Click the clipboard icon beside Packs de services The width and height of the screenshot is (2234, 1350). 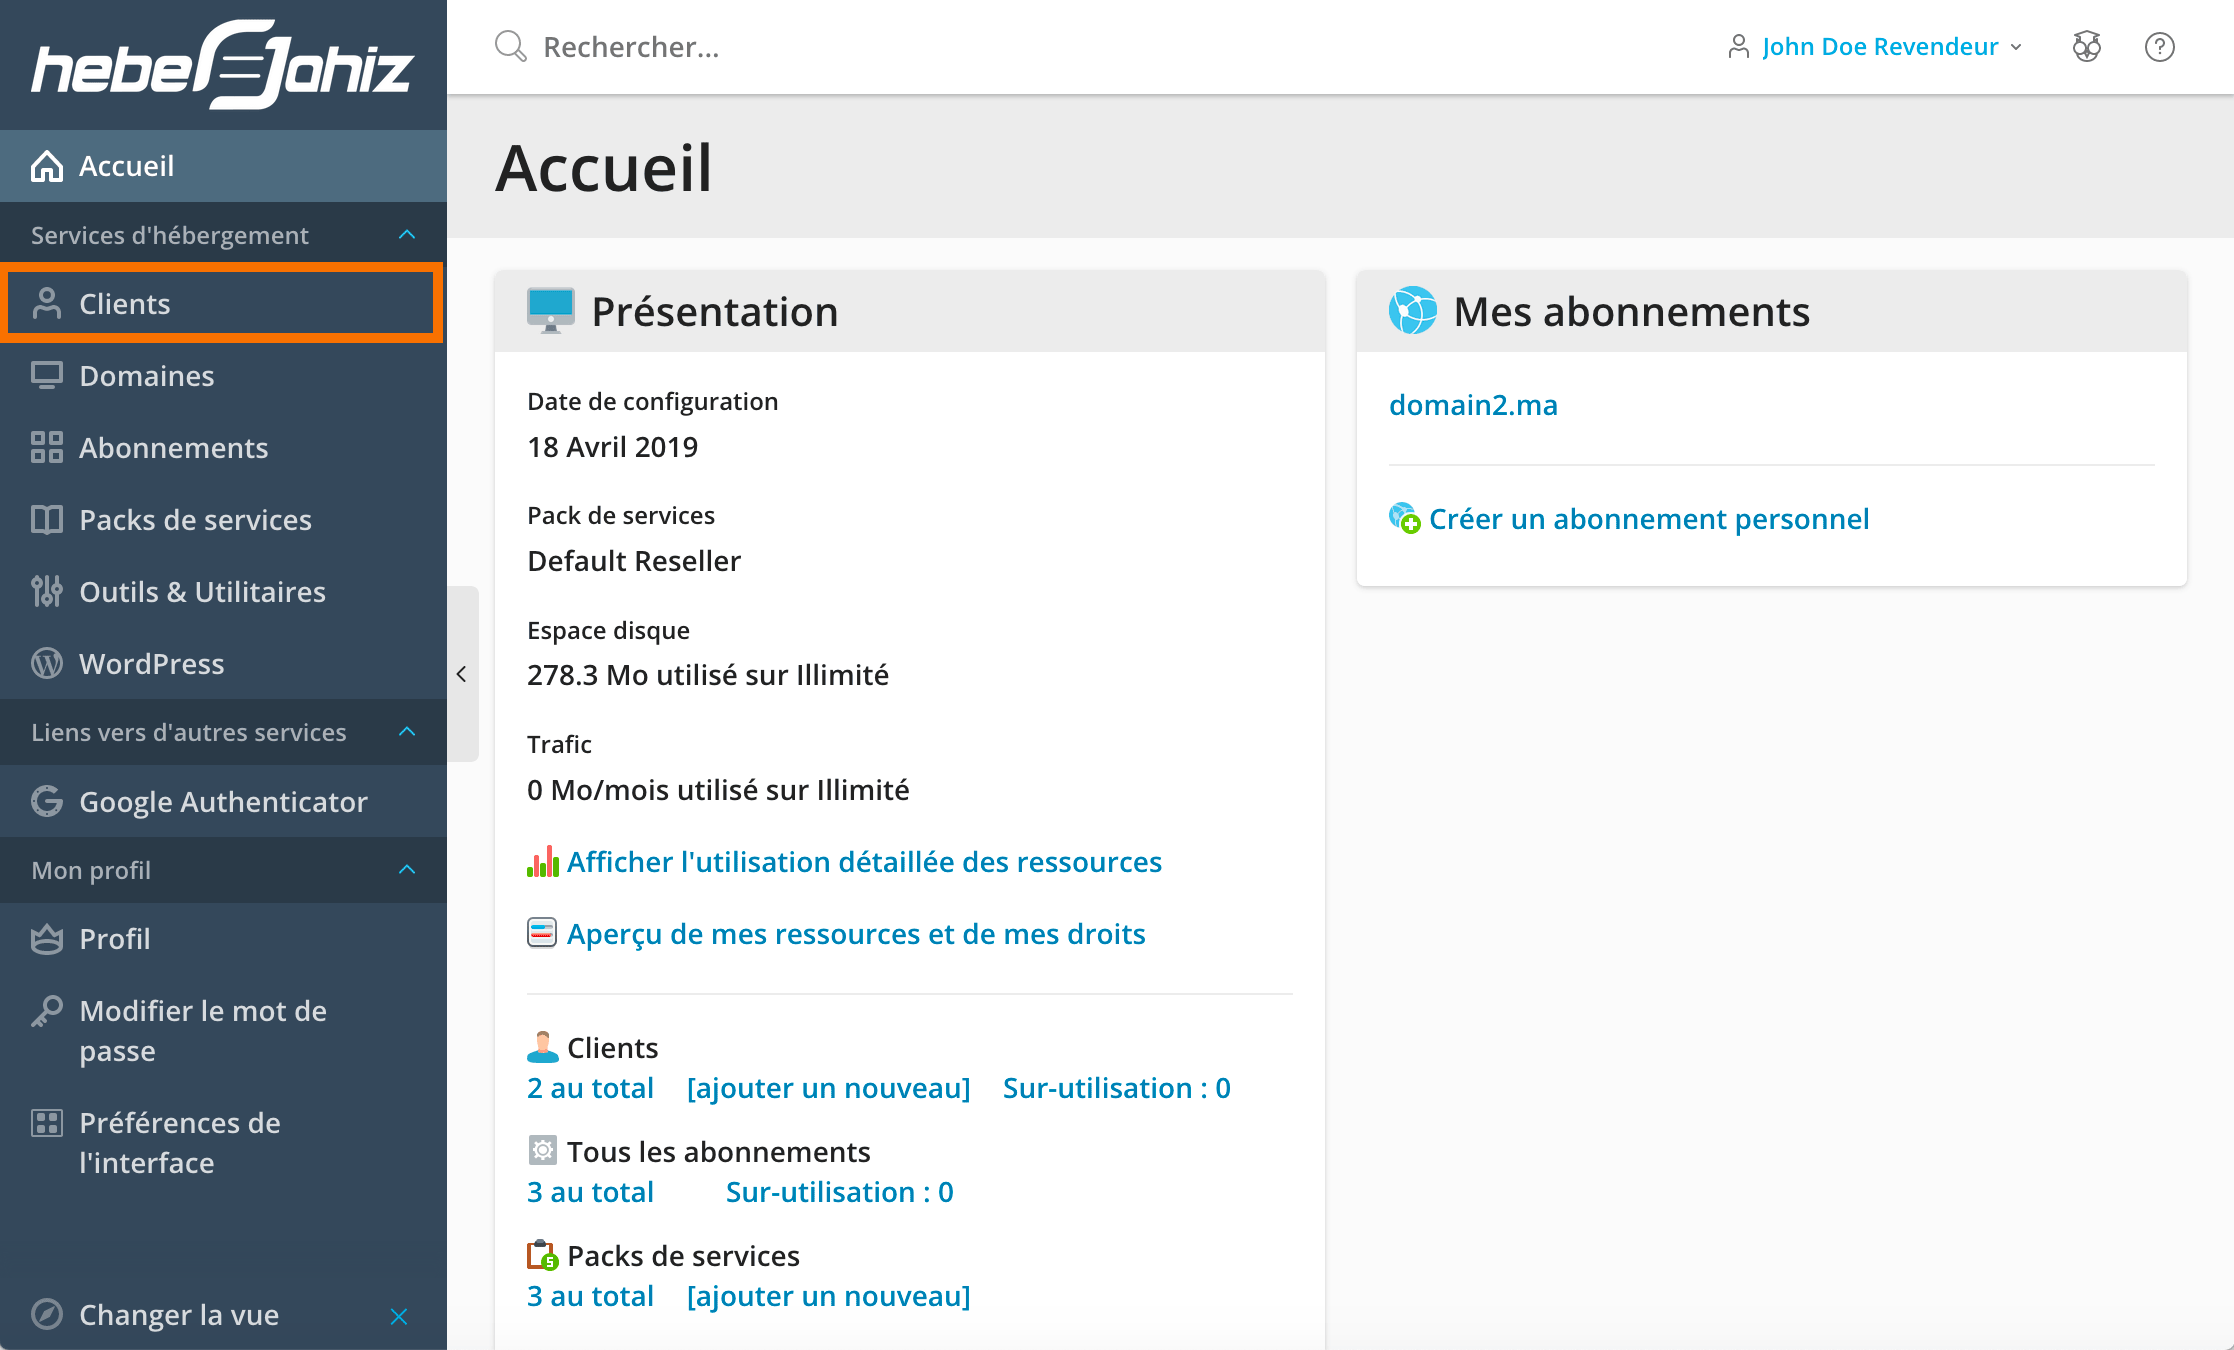(543, 1255)
